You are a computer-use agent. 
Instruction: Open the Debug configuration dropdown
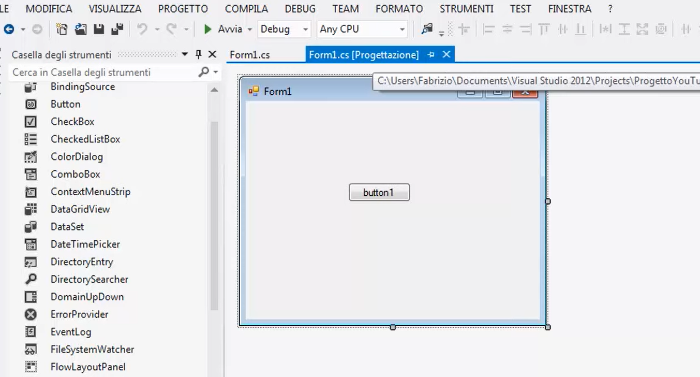pyautogui.click(x=284, y=29)
